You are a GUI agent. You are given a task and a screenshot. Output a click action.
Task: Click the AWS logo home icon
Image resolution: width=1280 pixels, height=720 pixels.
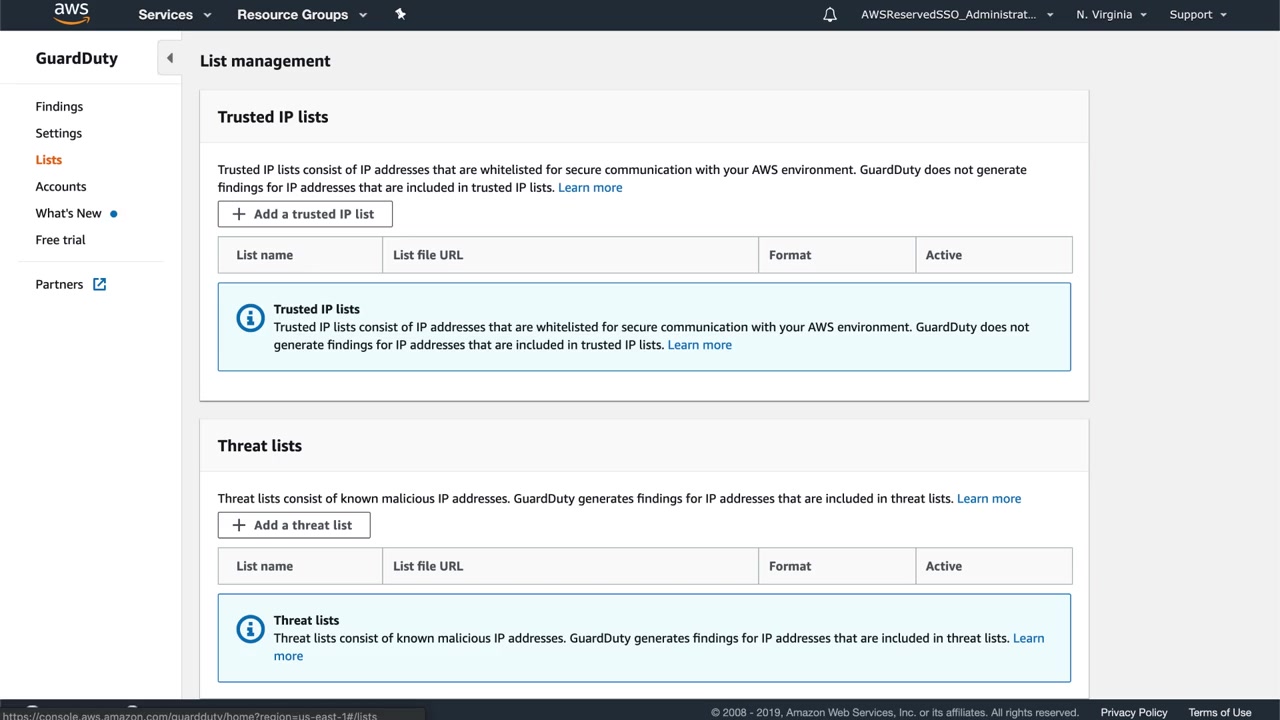point(71,13)
